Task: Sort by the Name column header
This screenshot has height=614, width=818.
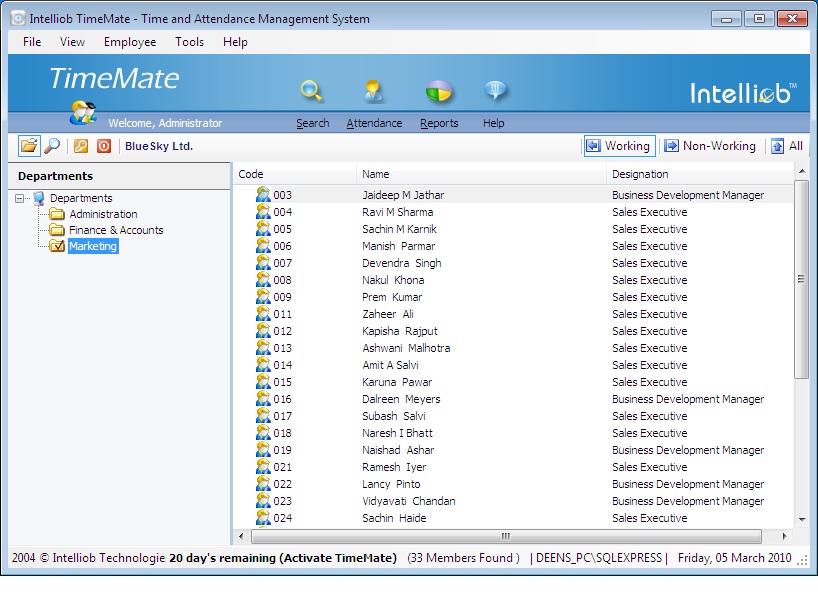Action: click(481, 174)
